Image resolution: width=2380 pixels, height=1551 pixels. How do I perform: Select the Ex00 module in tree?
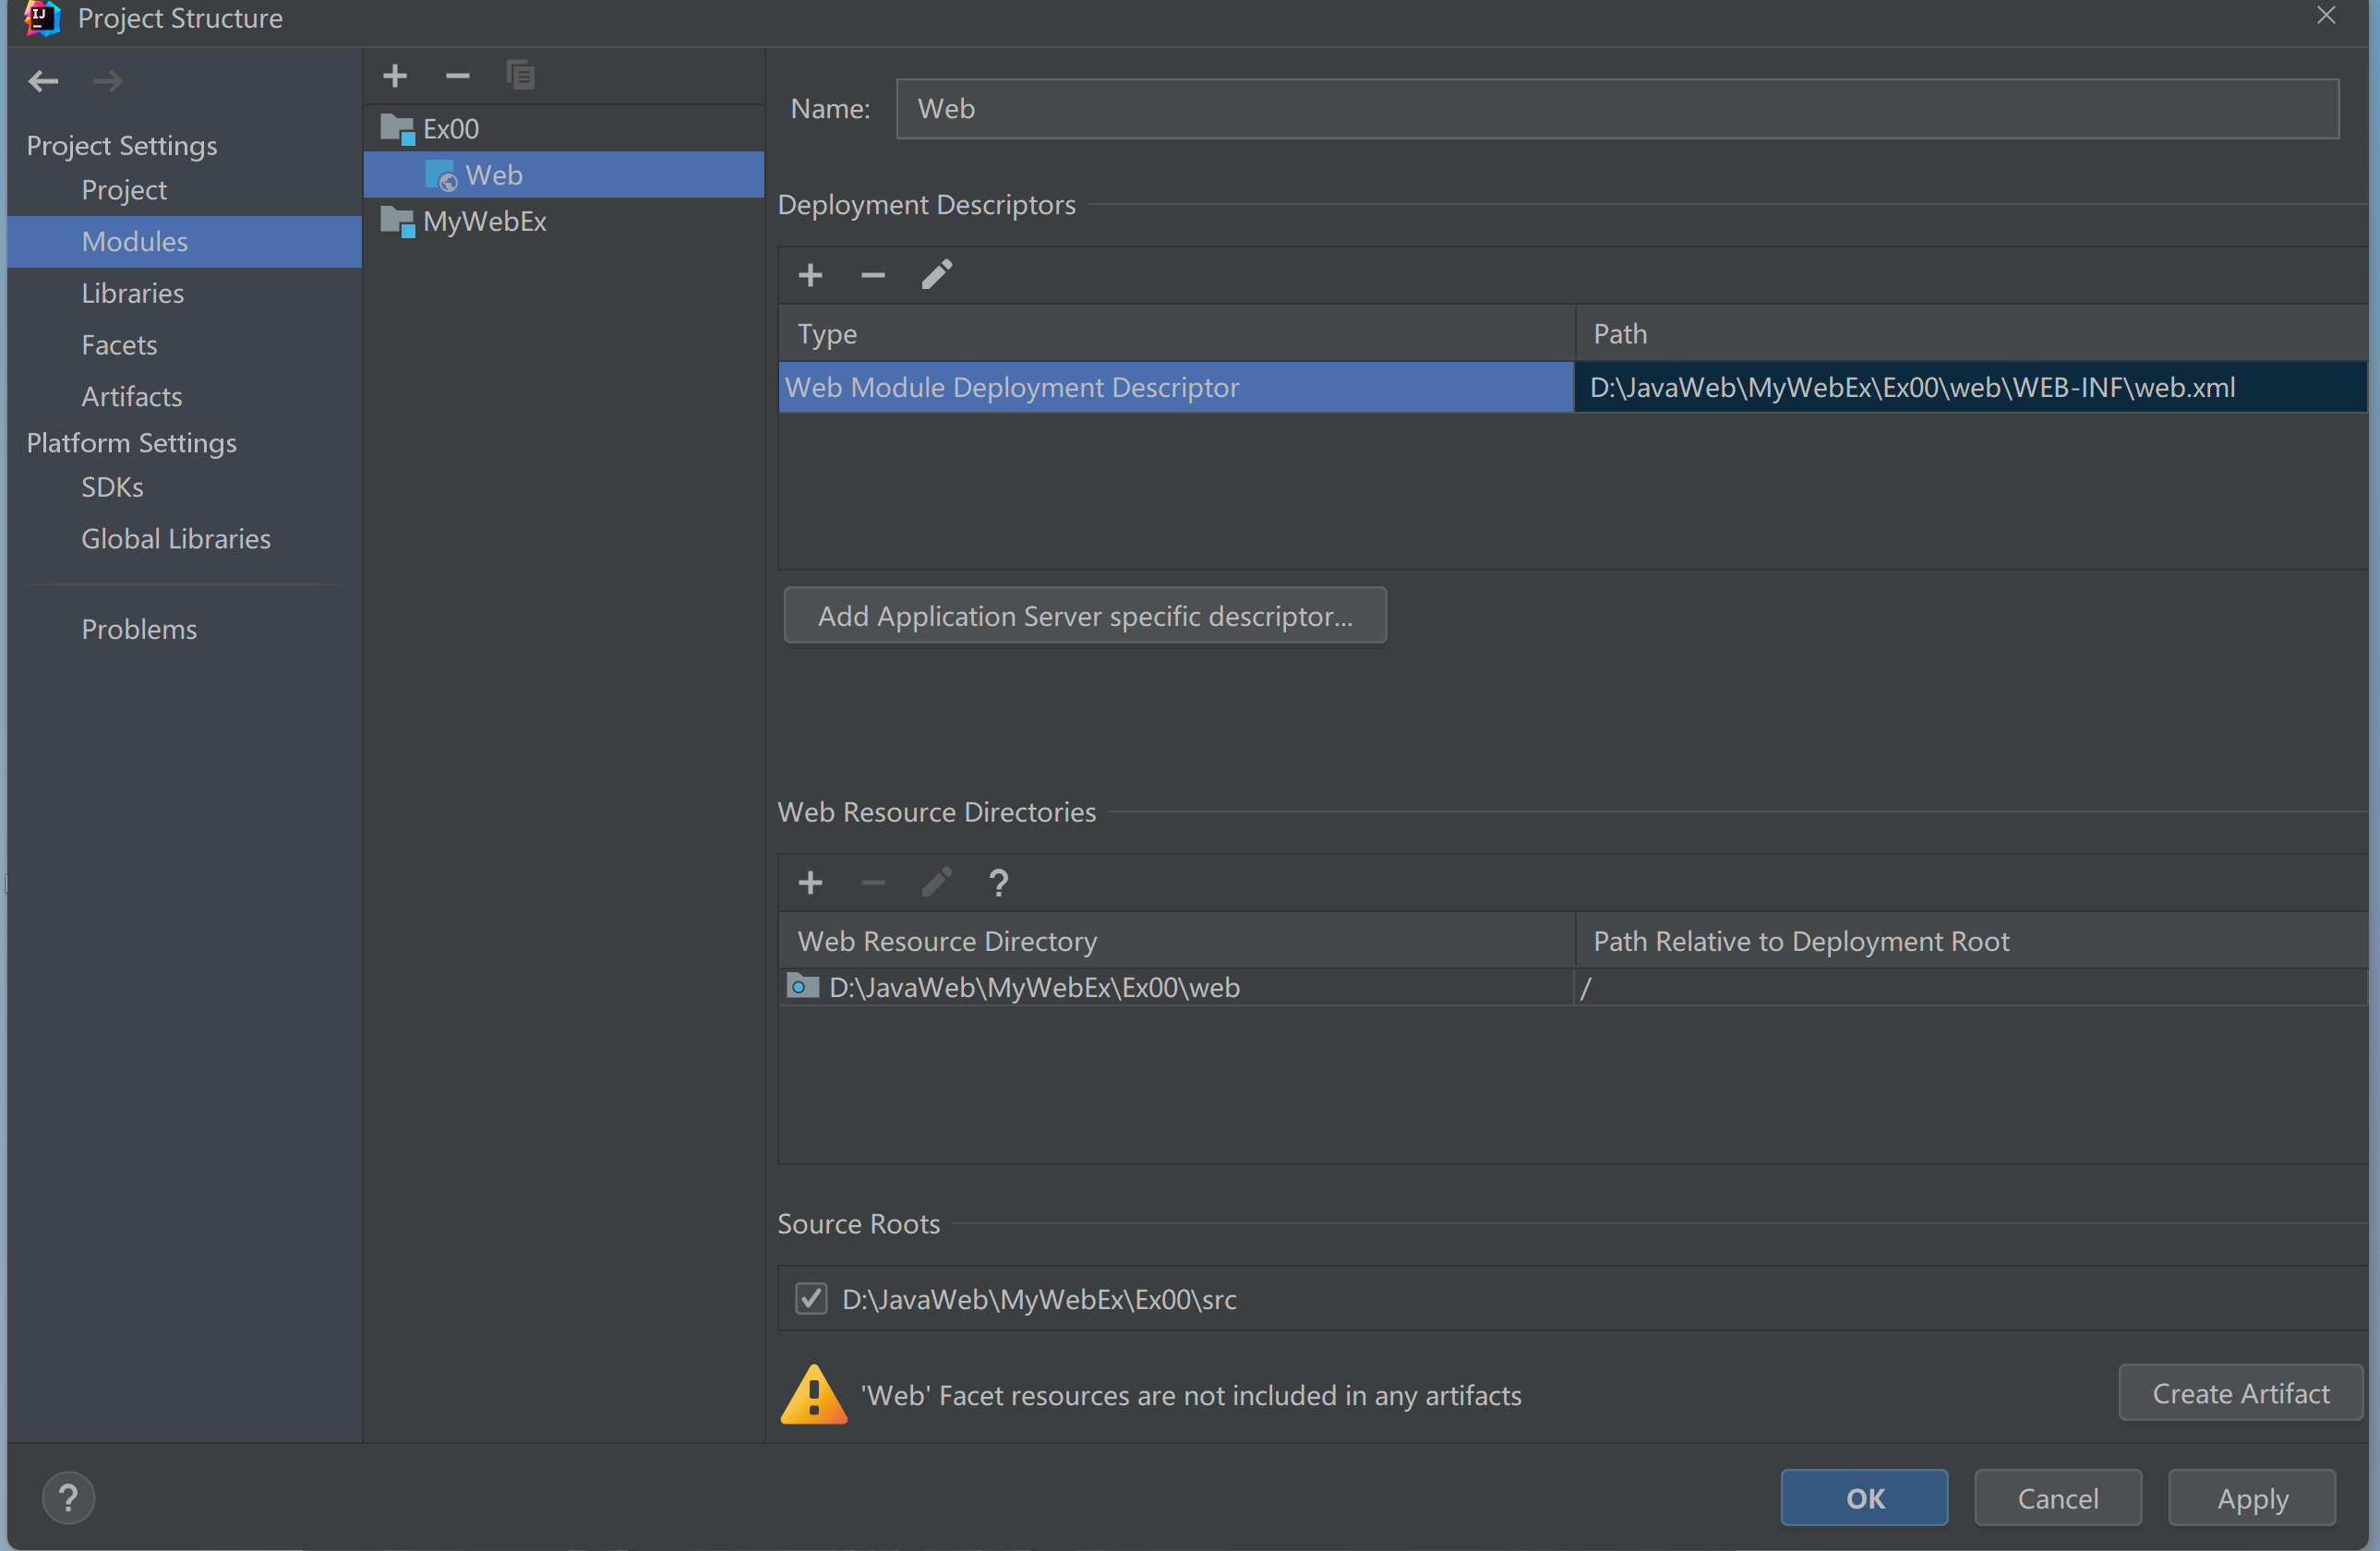pos(451,129)
